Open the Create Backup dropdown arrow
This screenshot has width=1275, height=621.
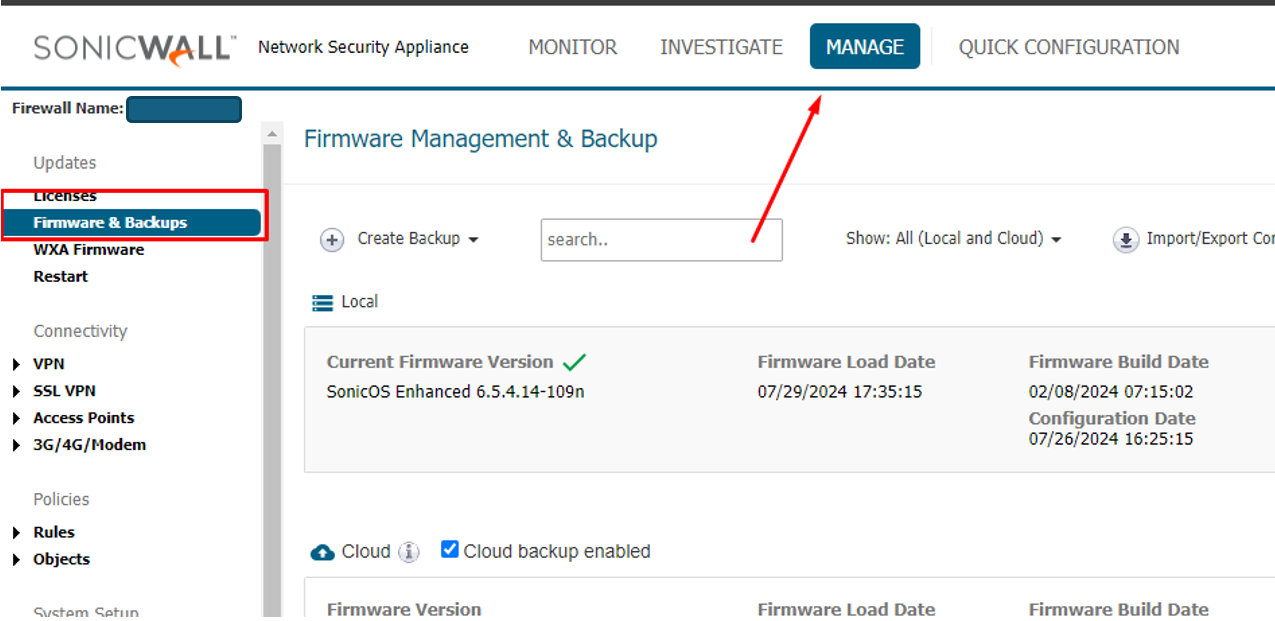pos(473,240)
